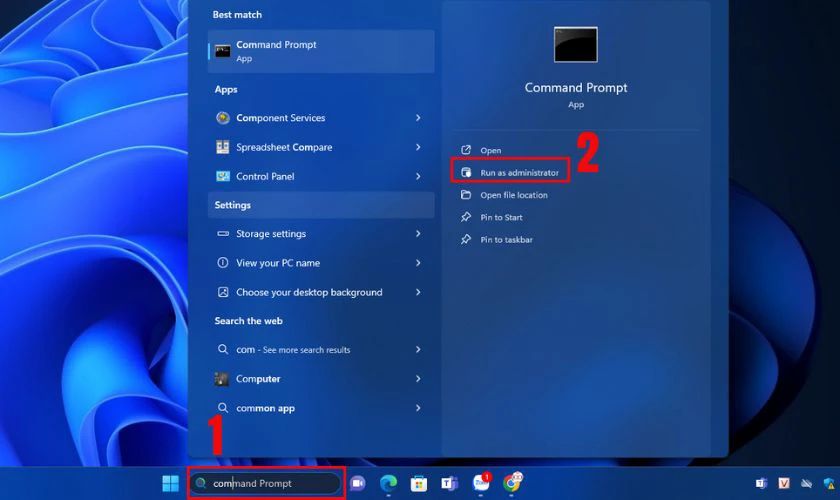Click the 'Search the web' section heading
Screen dimensions: 840x500
[x=249, y=321]
